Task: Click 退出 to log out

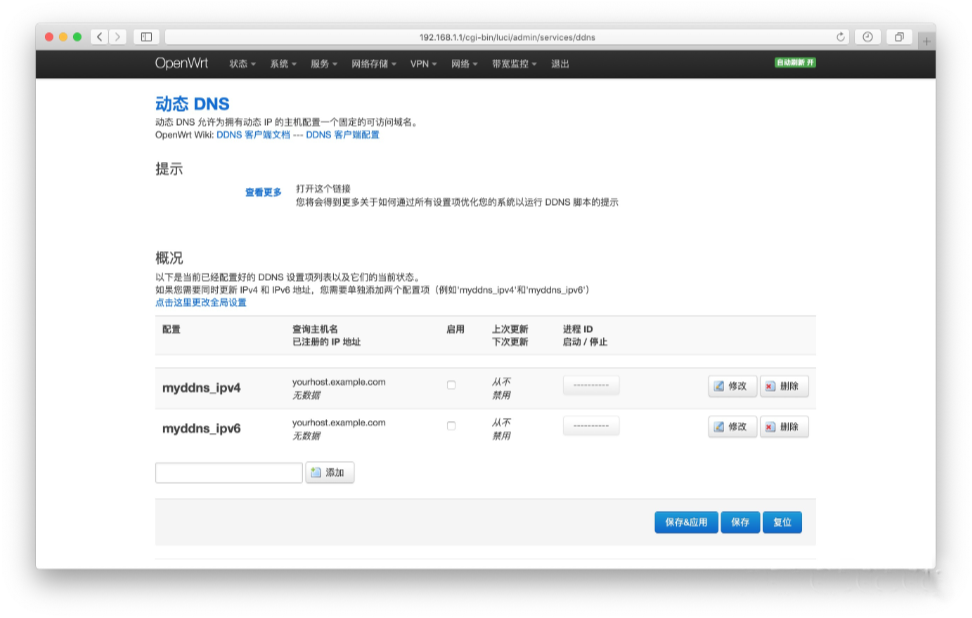Action: click(559, 63)
